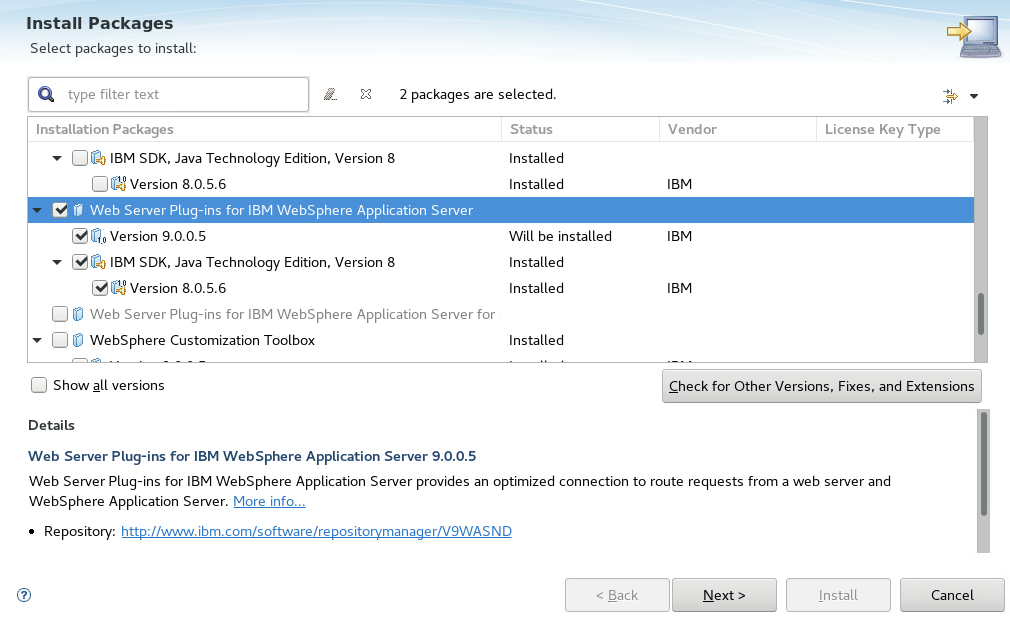1010x629 pixels.
Task: Click icon of the checked IBM SDK Java row
Action: click(99, 262)
